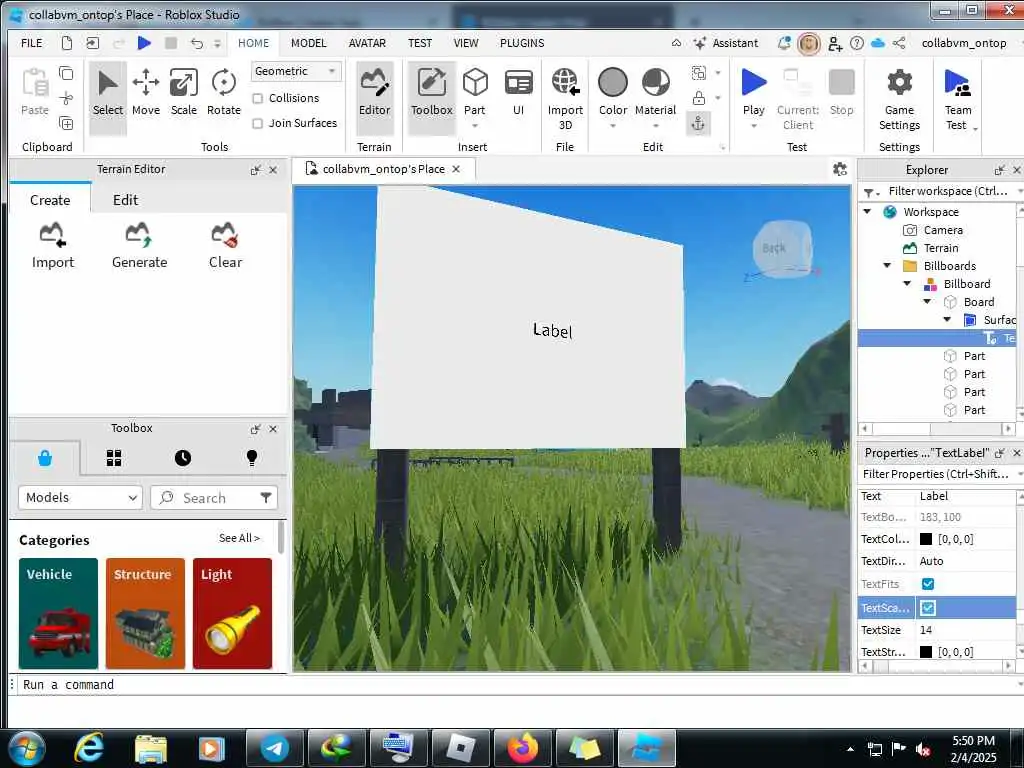Collapse the Workspace tree node
This screenshot has width=1024, height=768.
pos(867,212)
